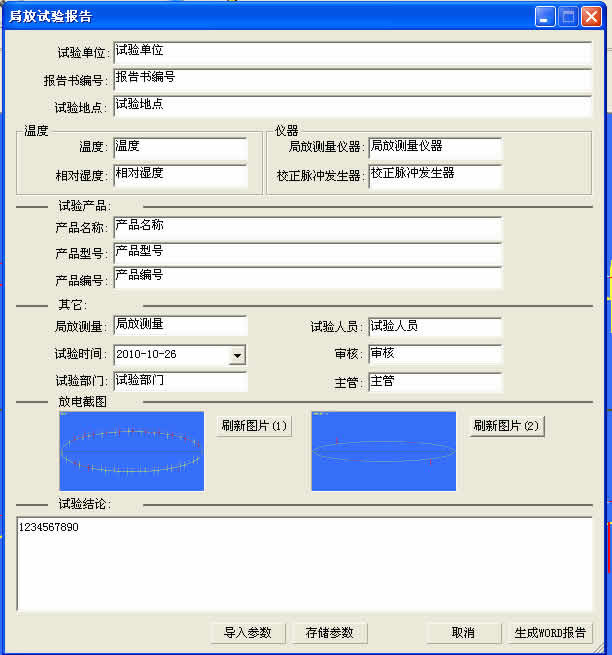Select the 局放测量仪器 input field
Screen dimensions: 612x655
point(435,149)
